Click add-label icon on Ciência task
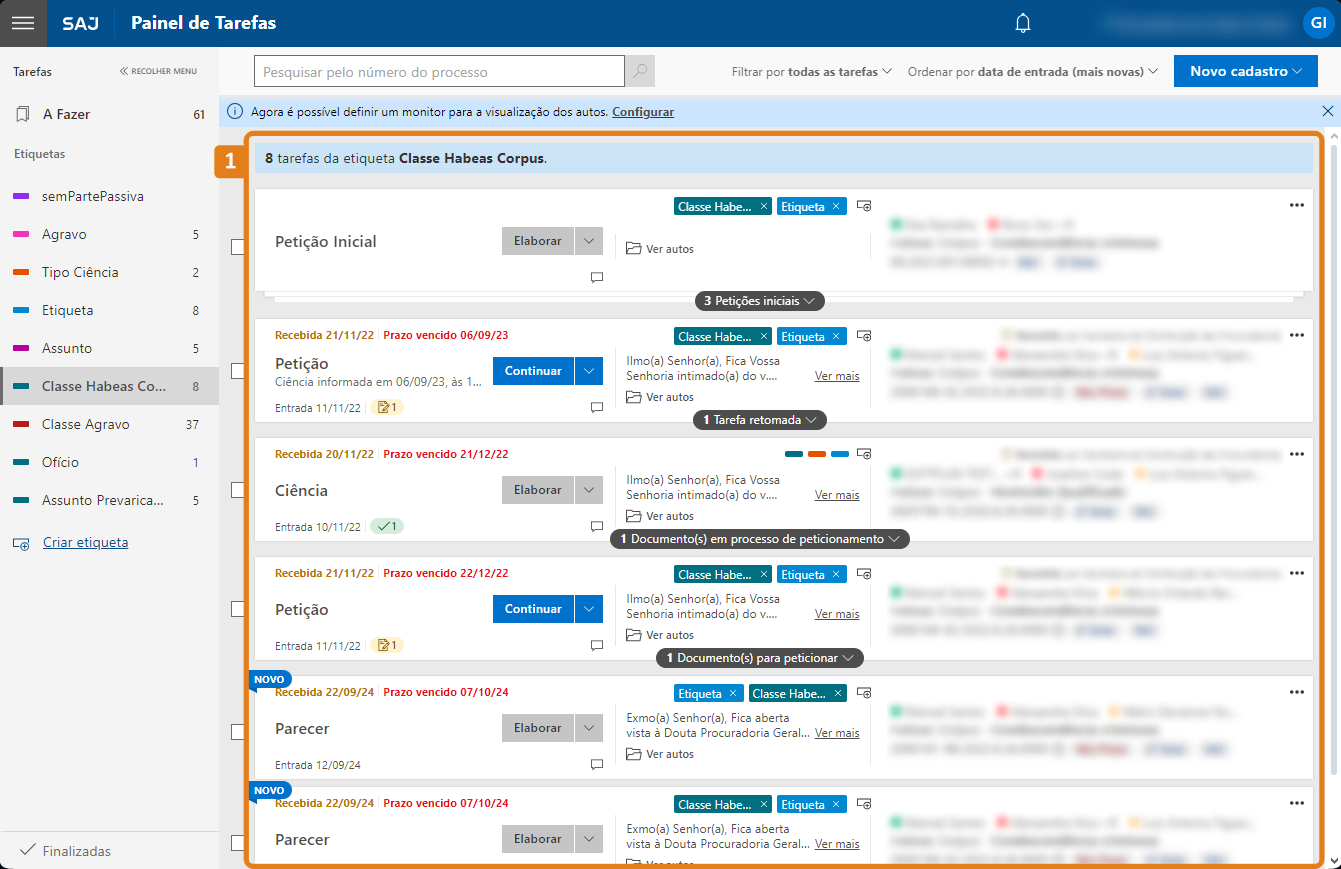This screenshot has height=869, width=1341. [x=864, y=454]
